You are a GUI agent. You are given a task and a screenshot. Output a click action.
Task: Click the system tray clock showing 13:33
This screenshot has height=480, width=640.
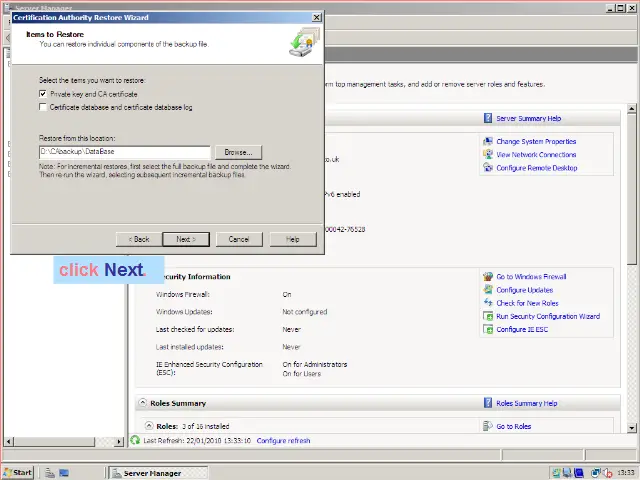(625, 473)
